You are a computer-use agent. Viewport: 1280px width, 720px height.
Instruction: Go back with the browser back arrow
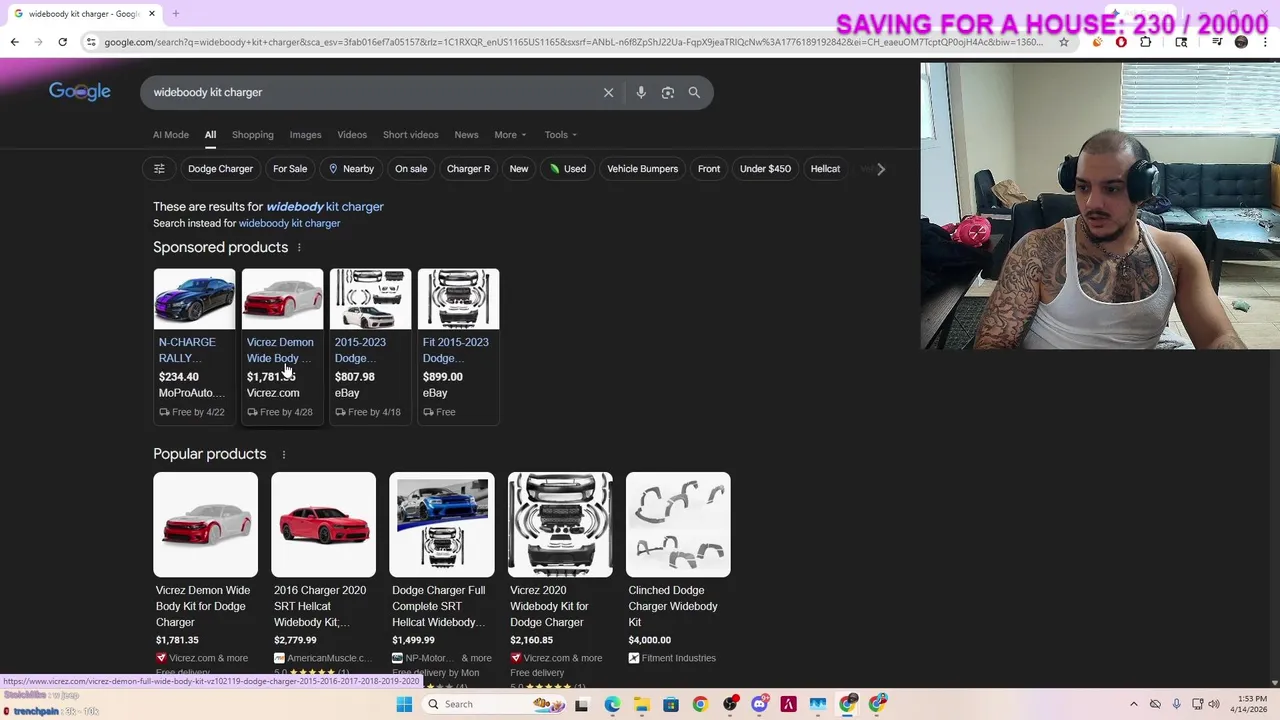coord(14,42)
